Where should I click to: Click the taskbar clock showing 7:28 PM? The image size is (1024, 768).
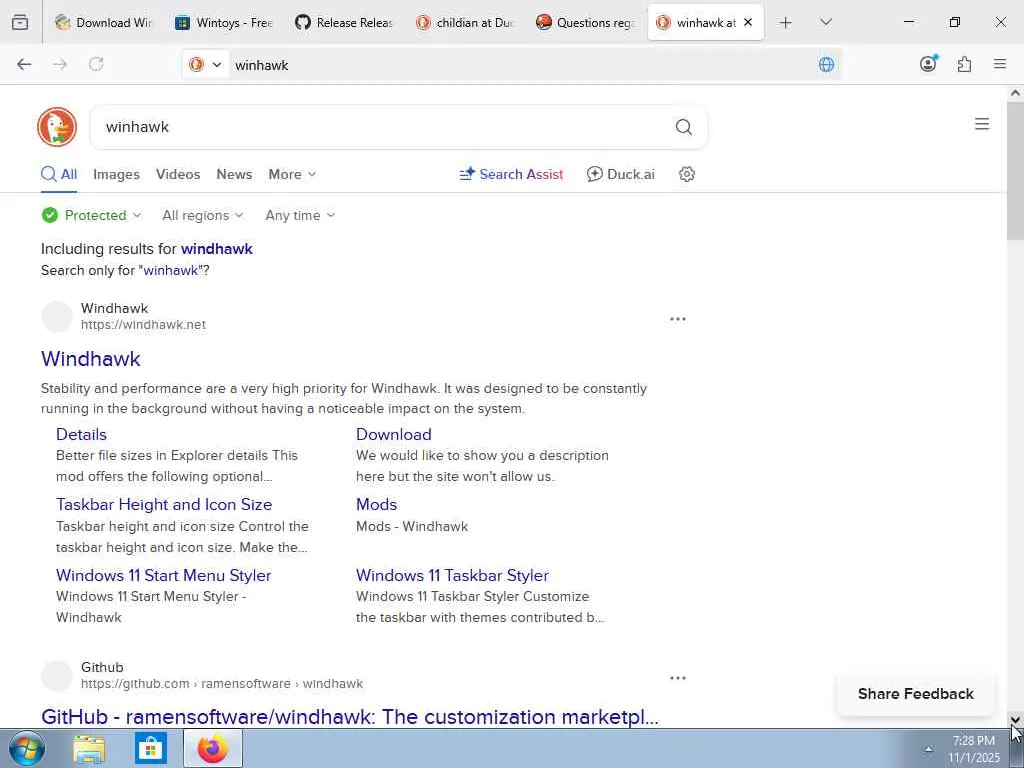(974, 749)
